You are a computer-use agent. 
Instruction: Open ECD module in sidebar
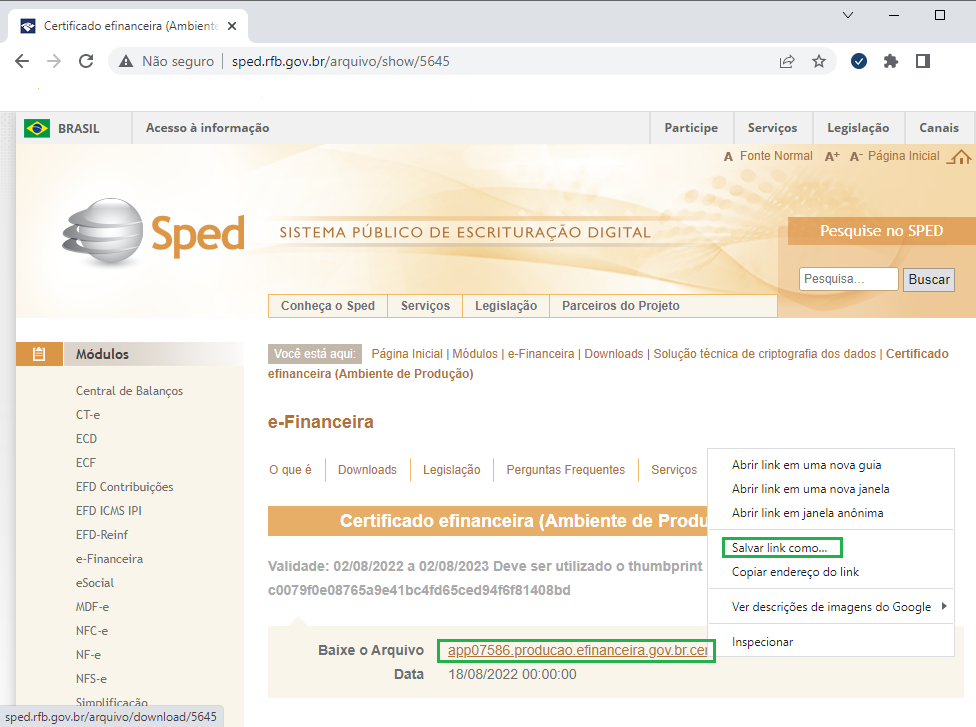pos(87,439)
